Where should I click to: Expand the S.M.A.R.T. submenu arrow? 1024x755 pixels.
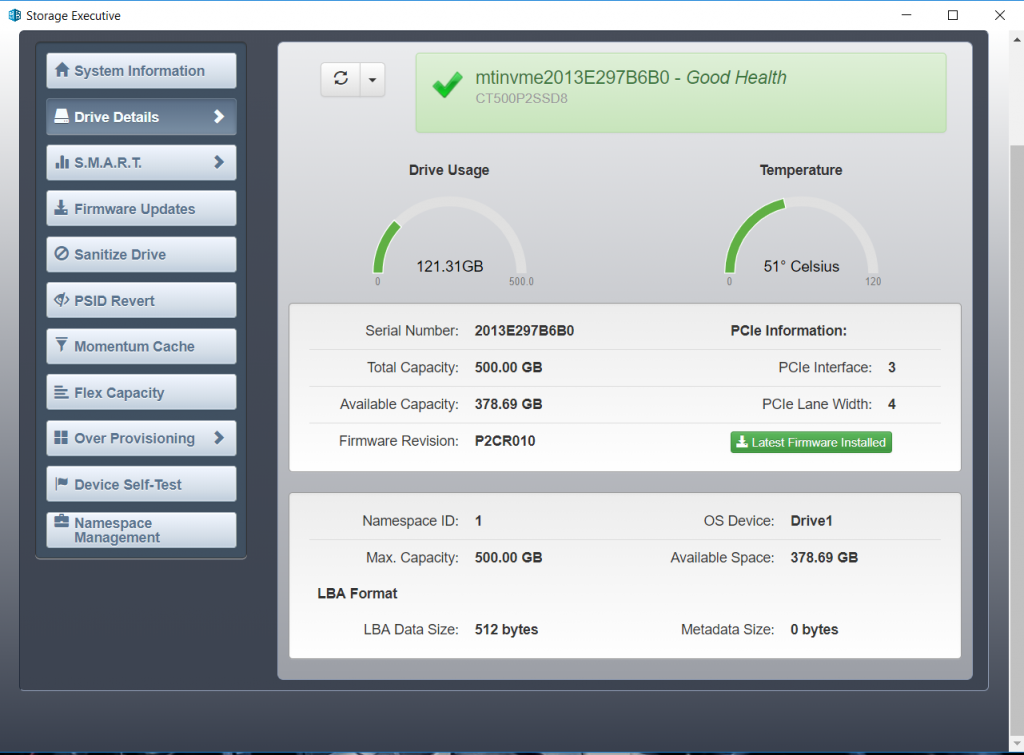(219, 163)
